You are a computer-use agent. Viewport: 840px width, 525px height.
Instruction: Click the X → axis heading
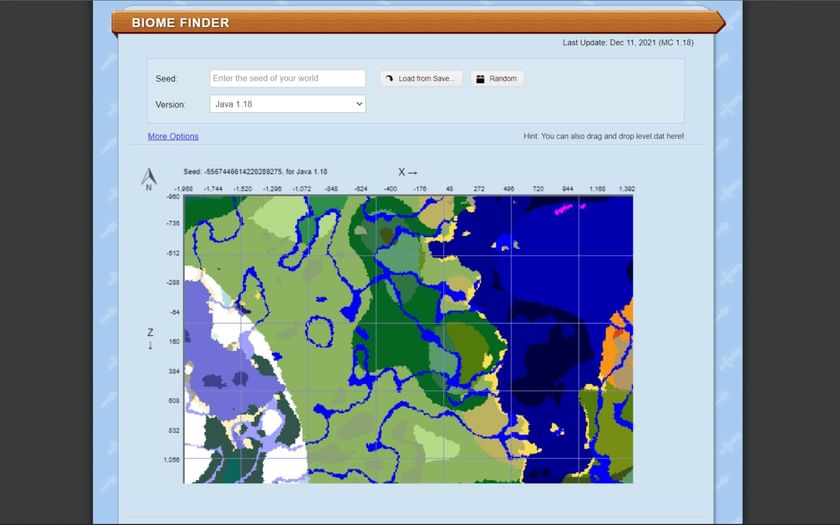(x=408, y=172)
